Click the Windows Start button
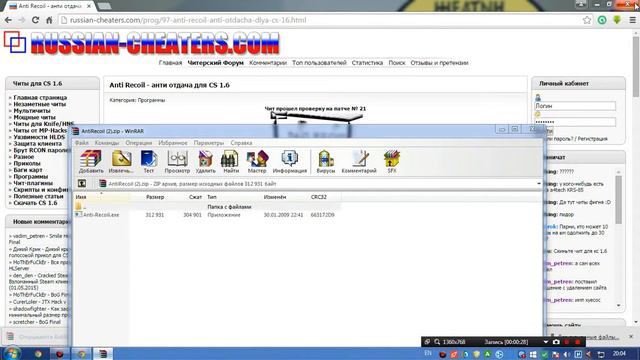 (12, 353)
